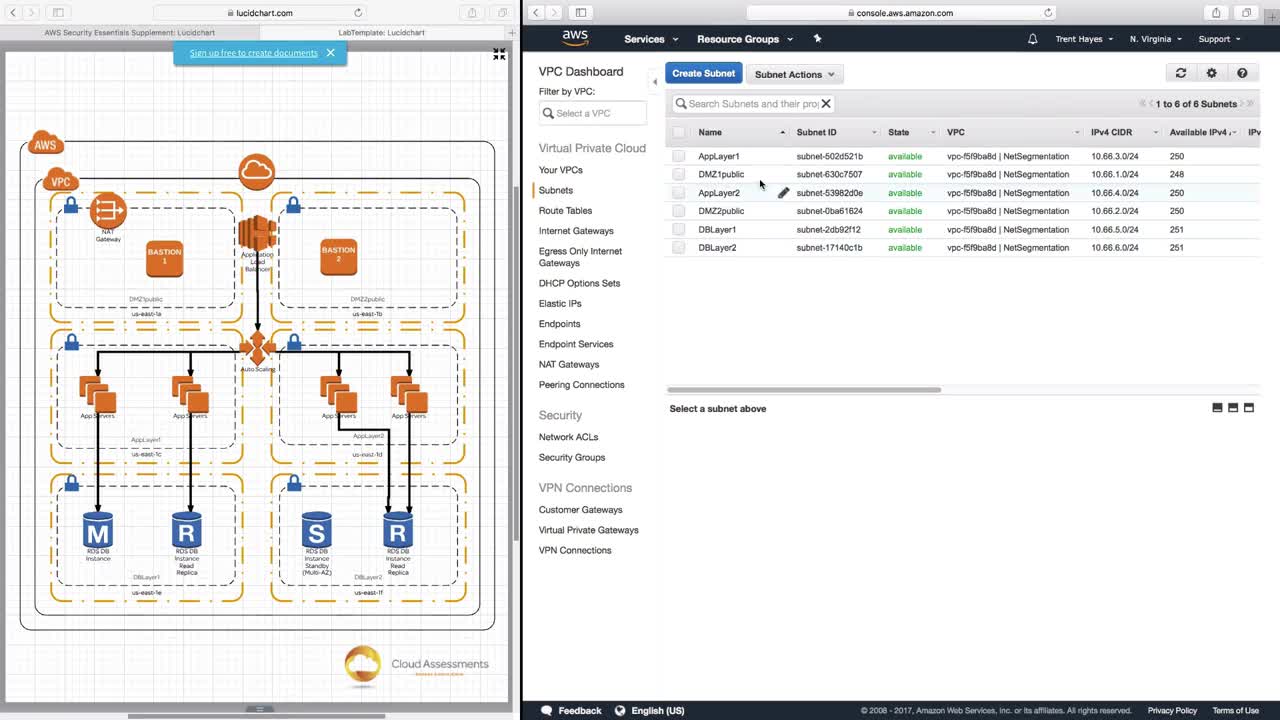
Task: Show all tabs in Lucidchart Safari window
Action: pos(502,13)
